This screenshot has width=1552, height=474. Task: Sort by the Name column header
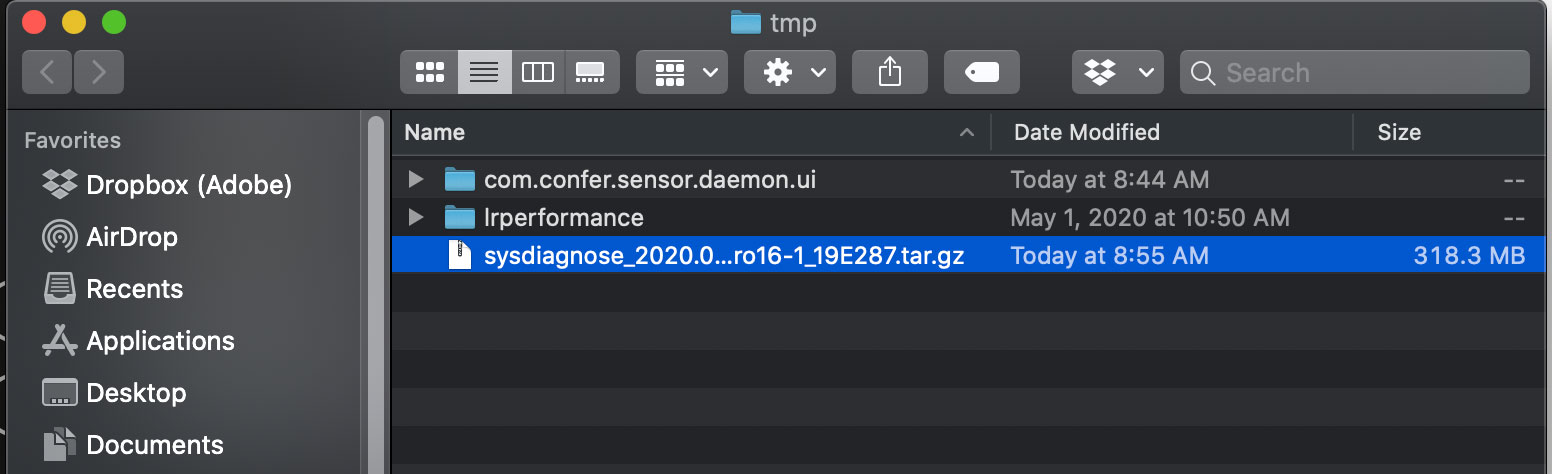[x=680, y=132]
